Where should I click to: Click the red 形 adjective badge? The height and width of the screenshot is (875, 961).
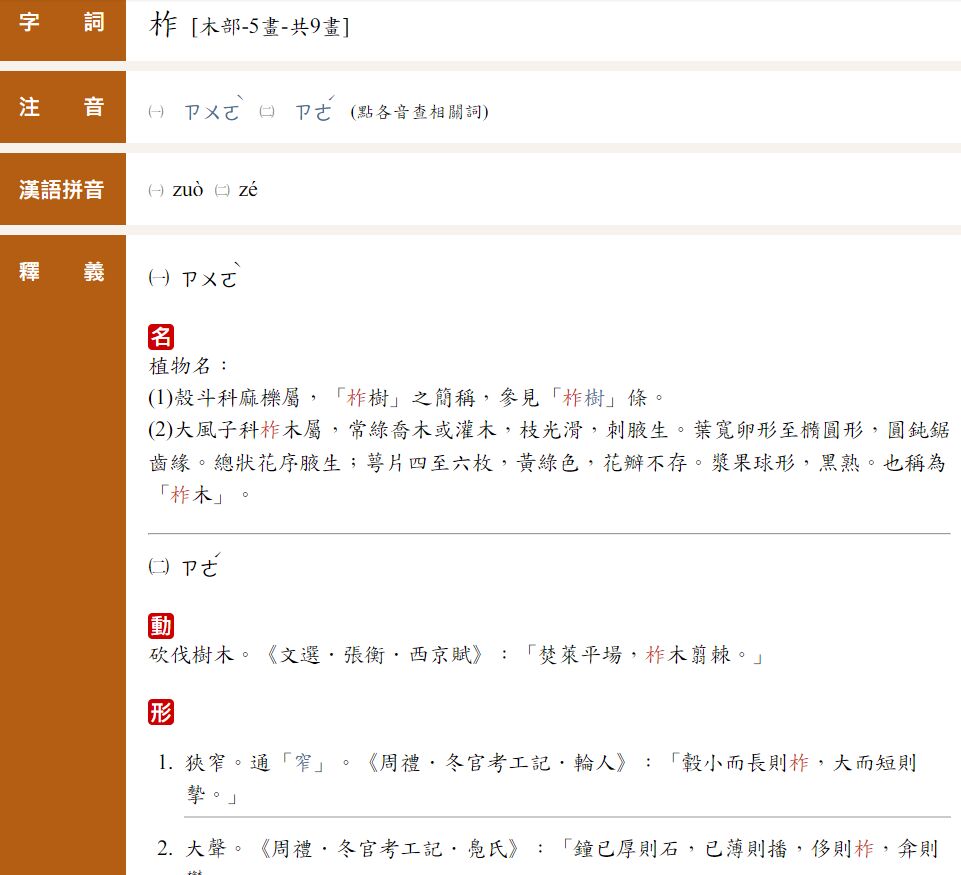(161, 712)
